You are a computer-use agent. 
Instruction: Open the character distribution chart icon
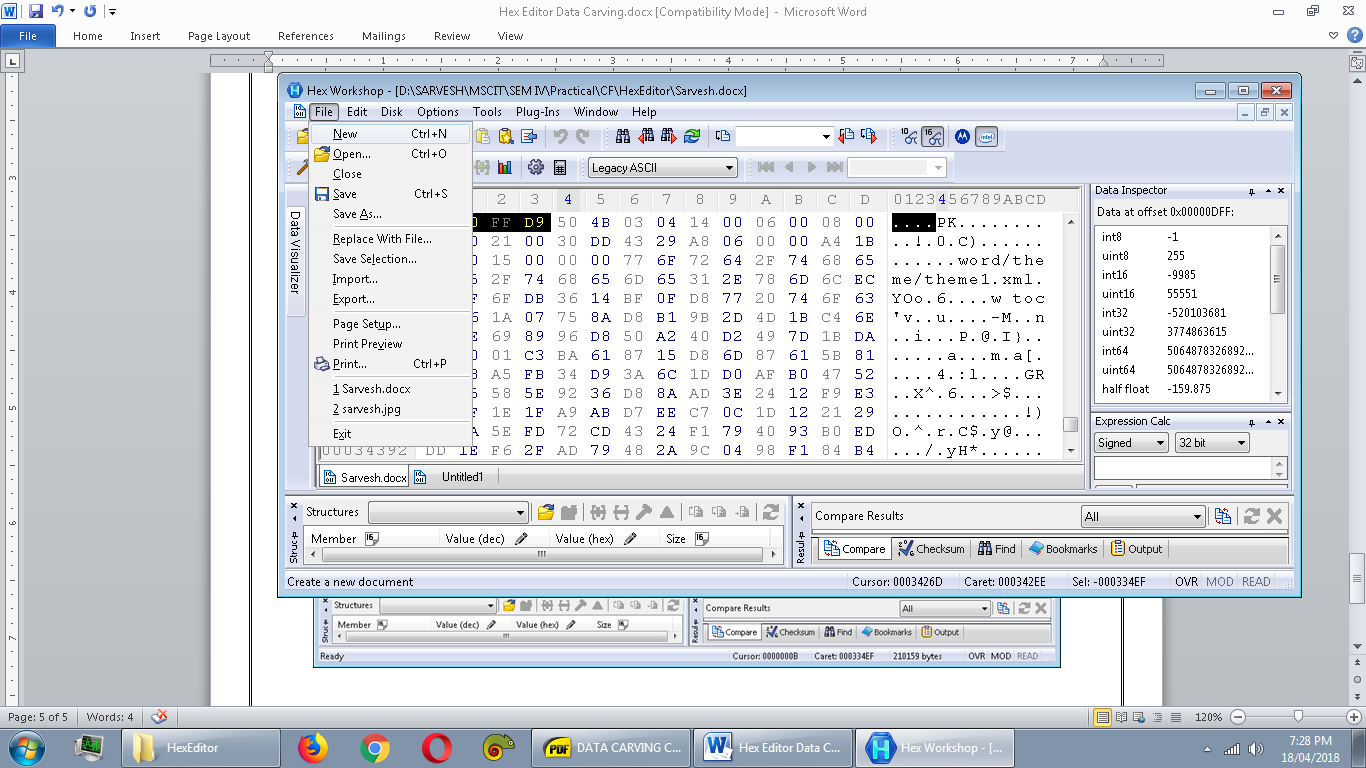pyautogui.click(x=505, y=167)
